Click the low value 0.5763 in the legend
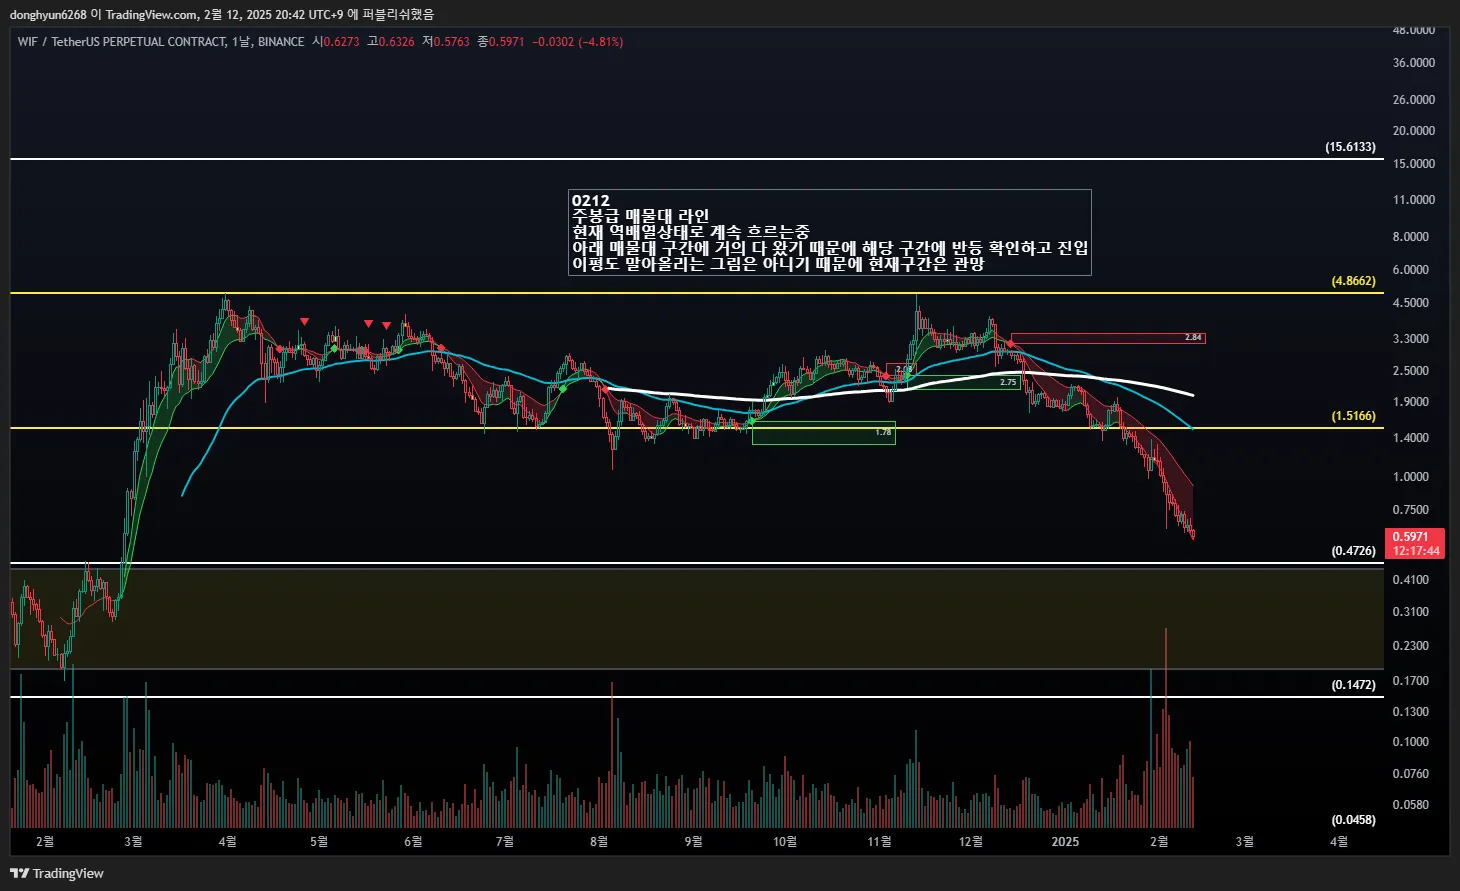The height and width of the screenshot is (891, 1460). point(452,42)
